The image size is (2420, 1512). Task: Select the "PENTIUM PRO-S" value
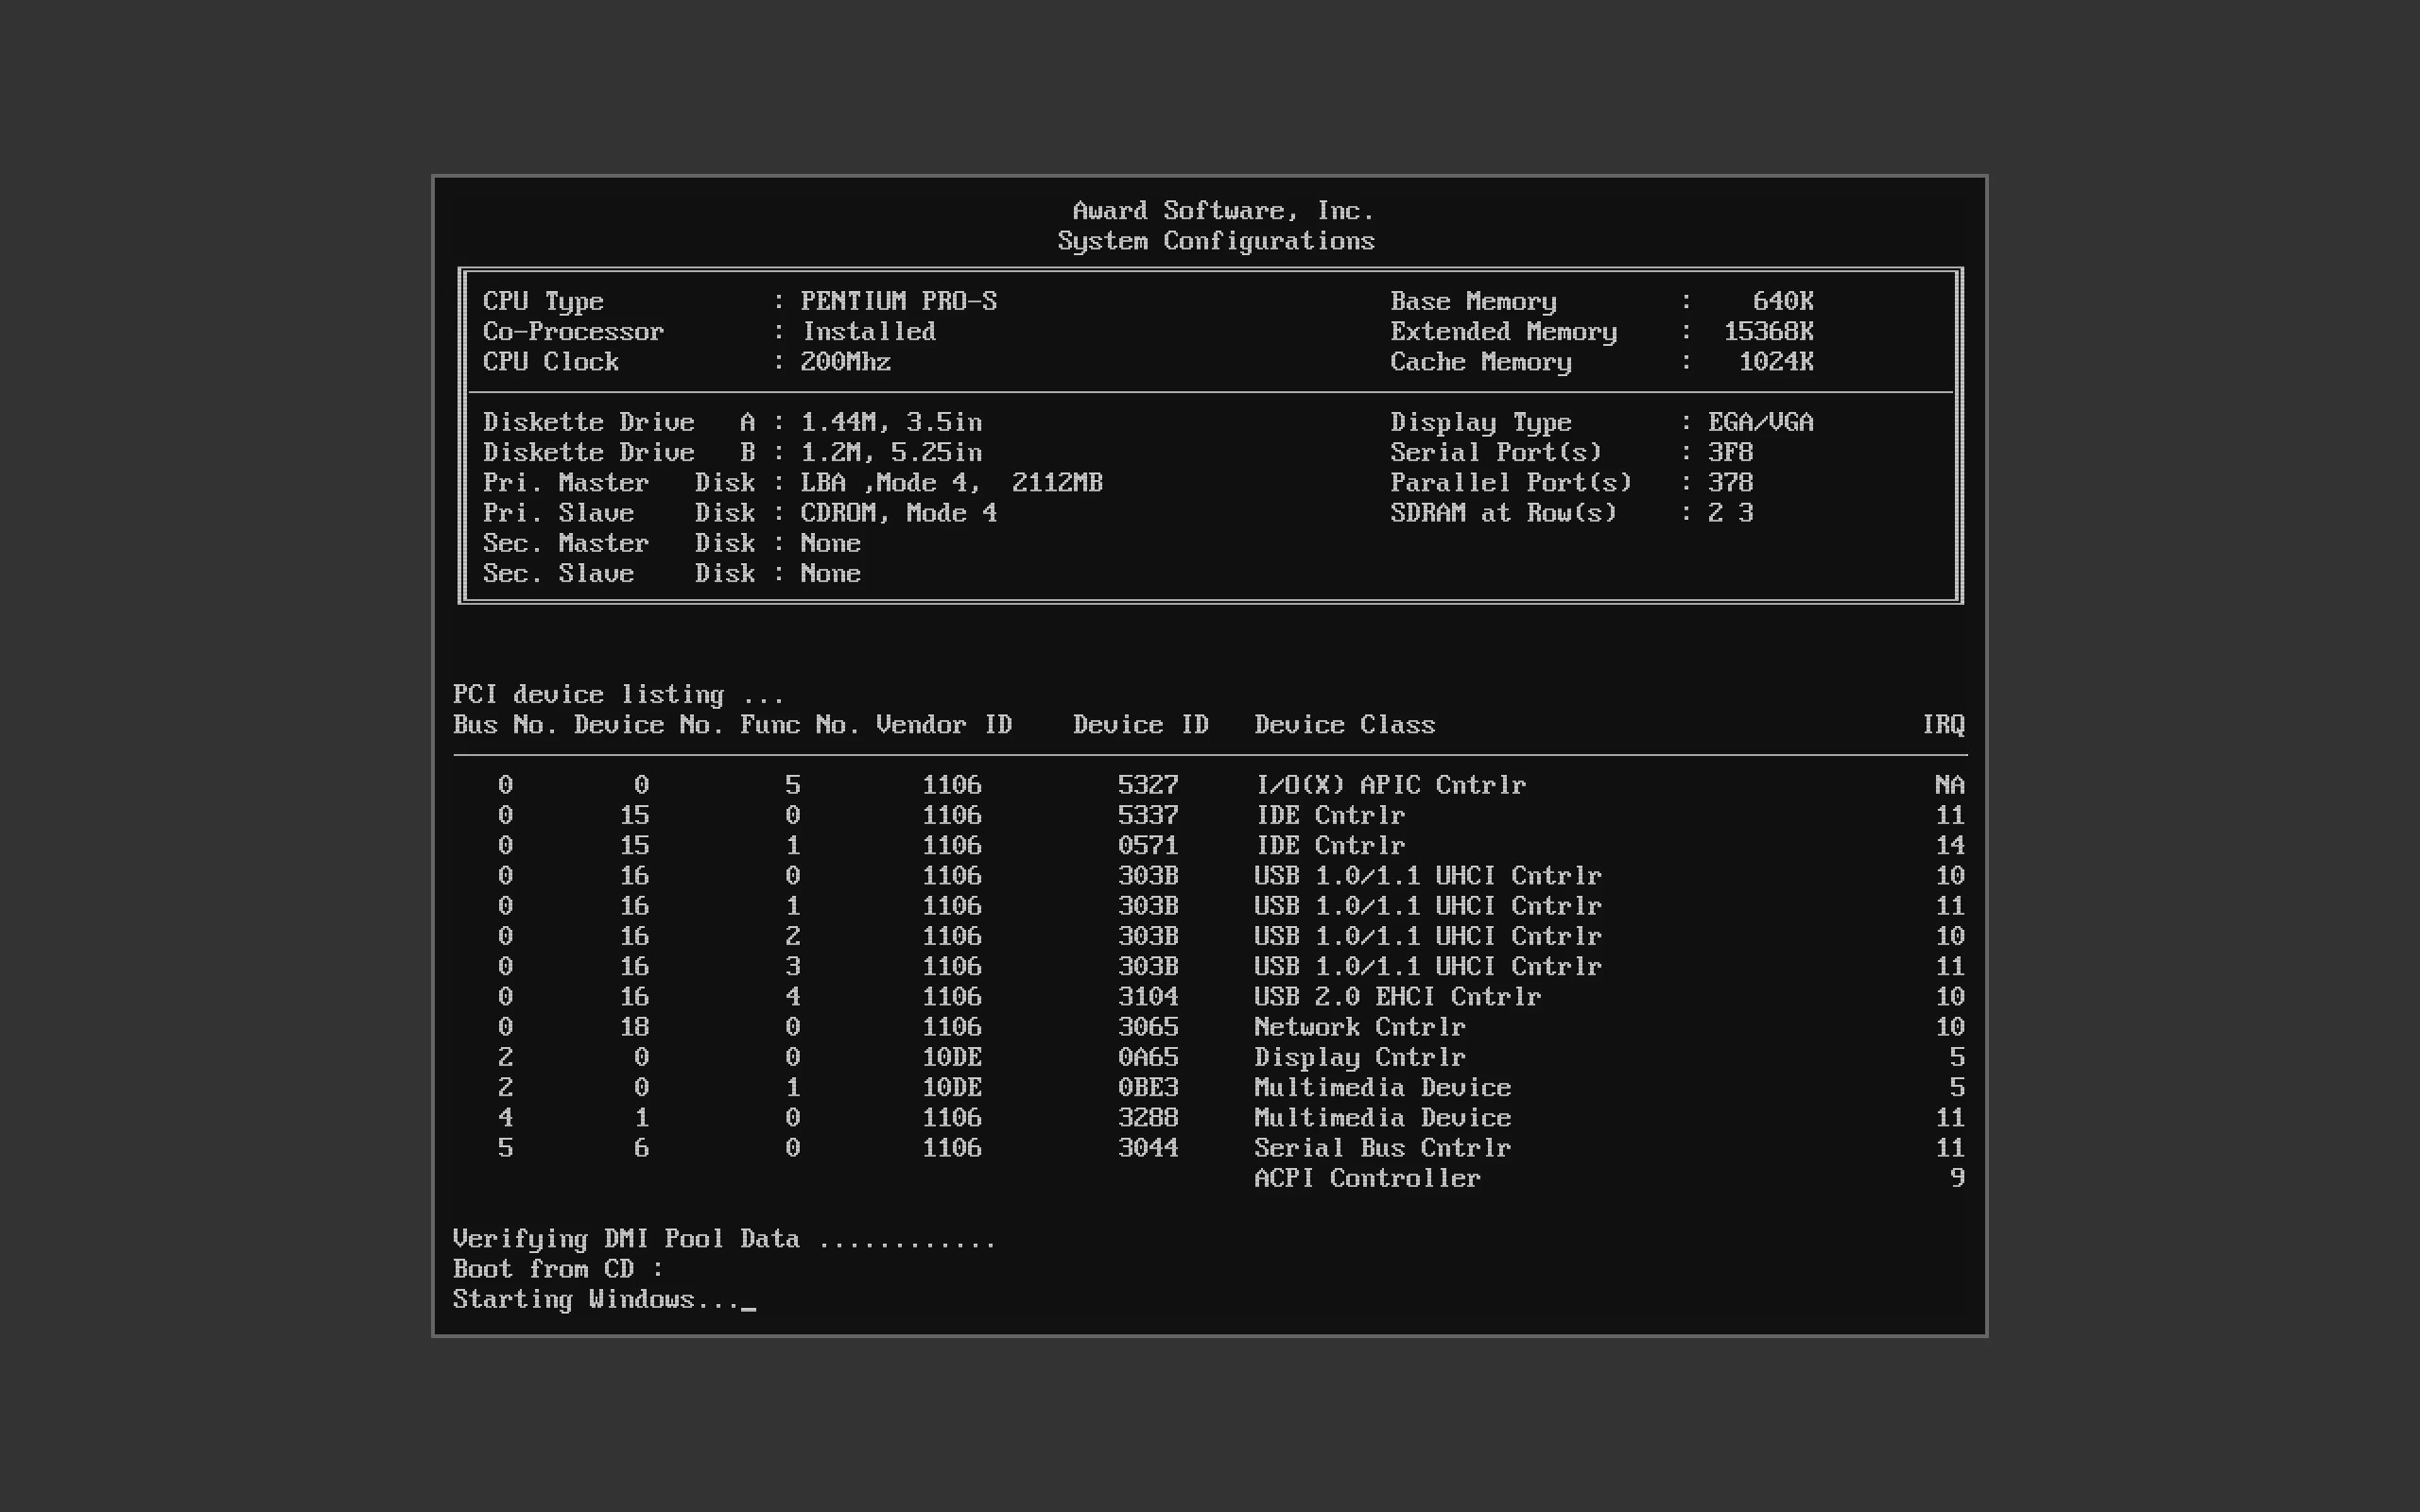pyautogui.click(x=898, y=302)
